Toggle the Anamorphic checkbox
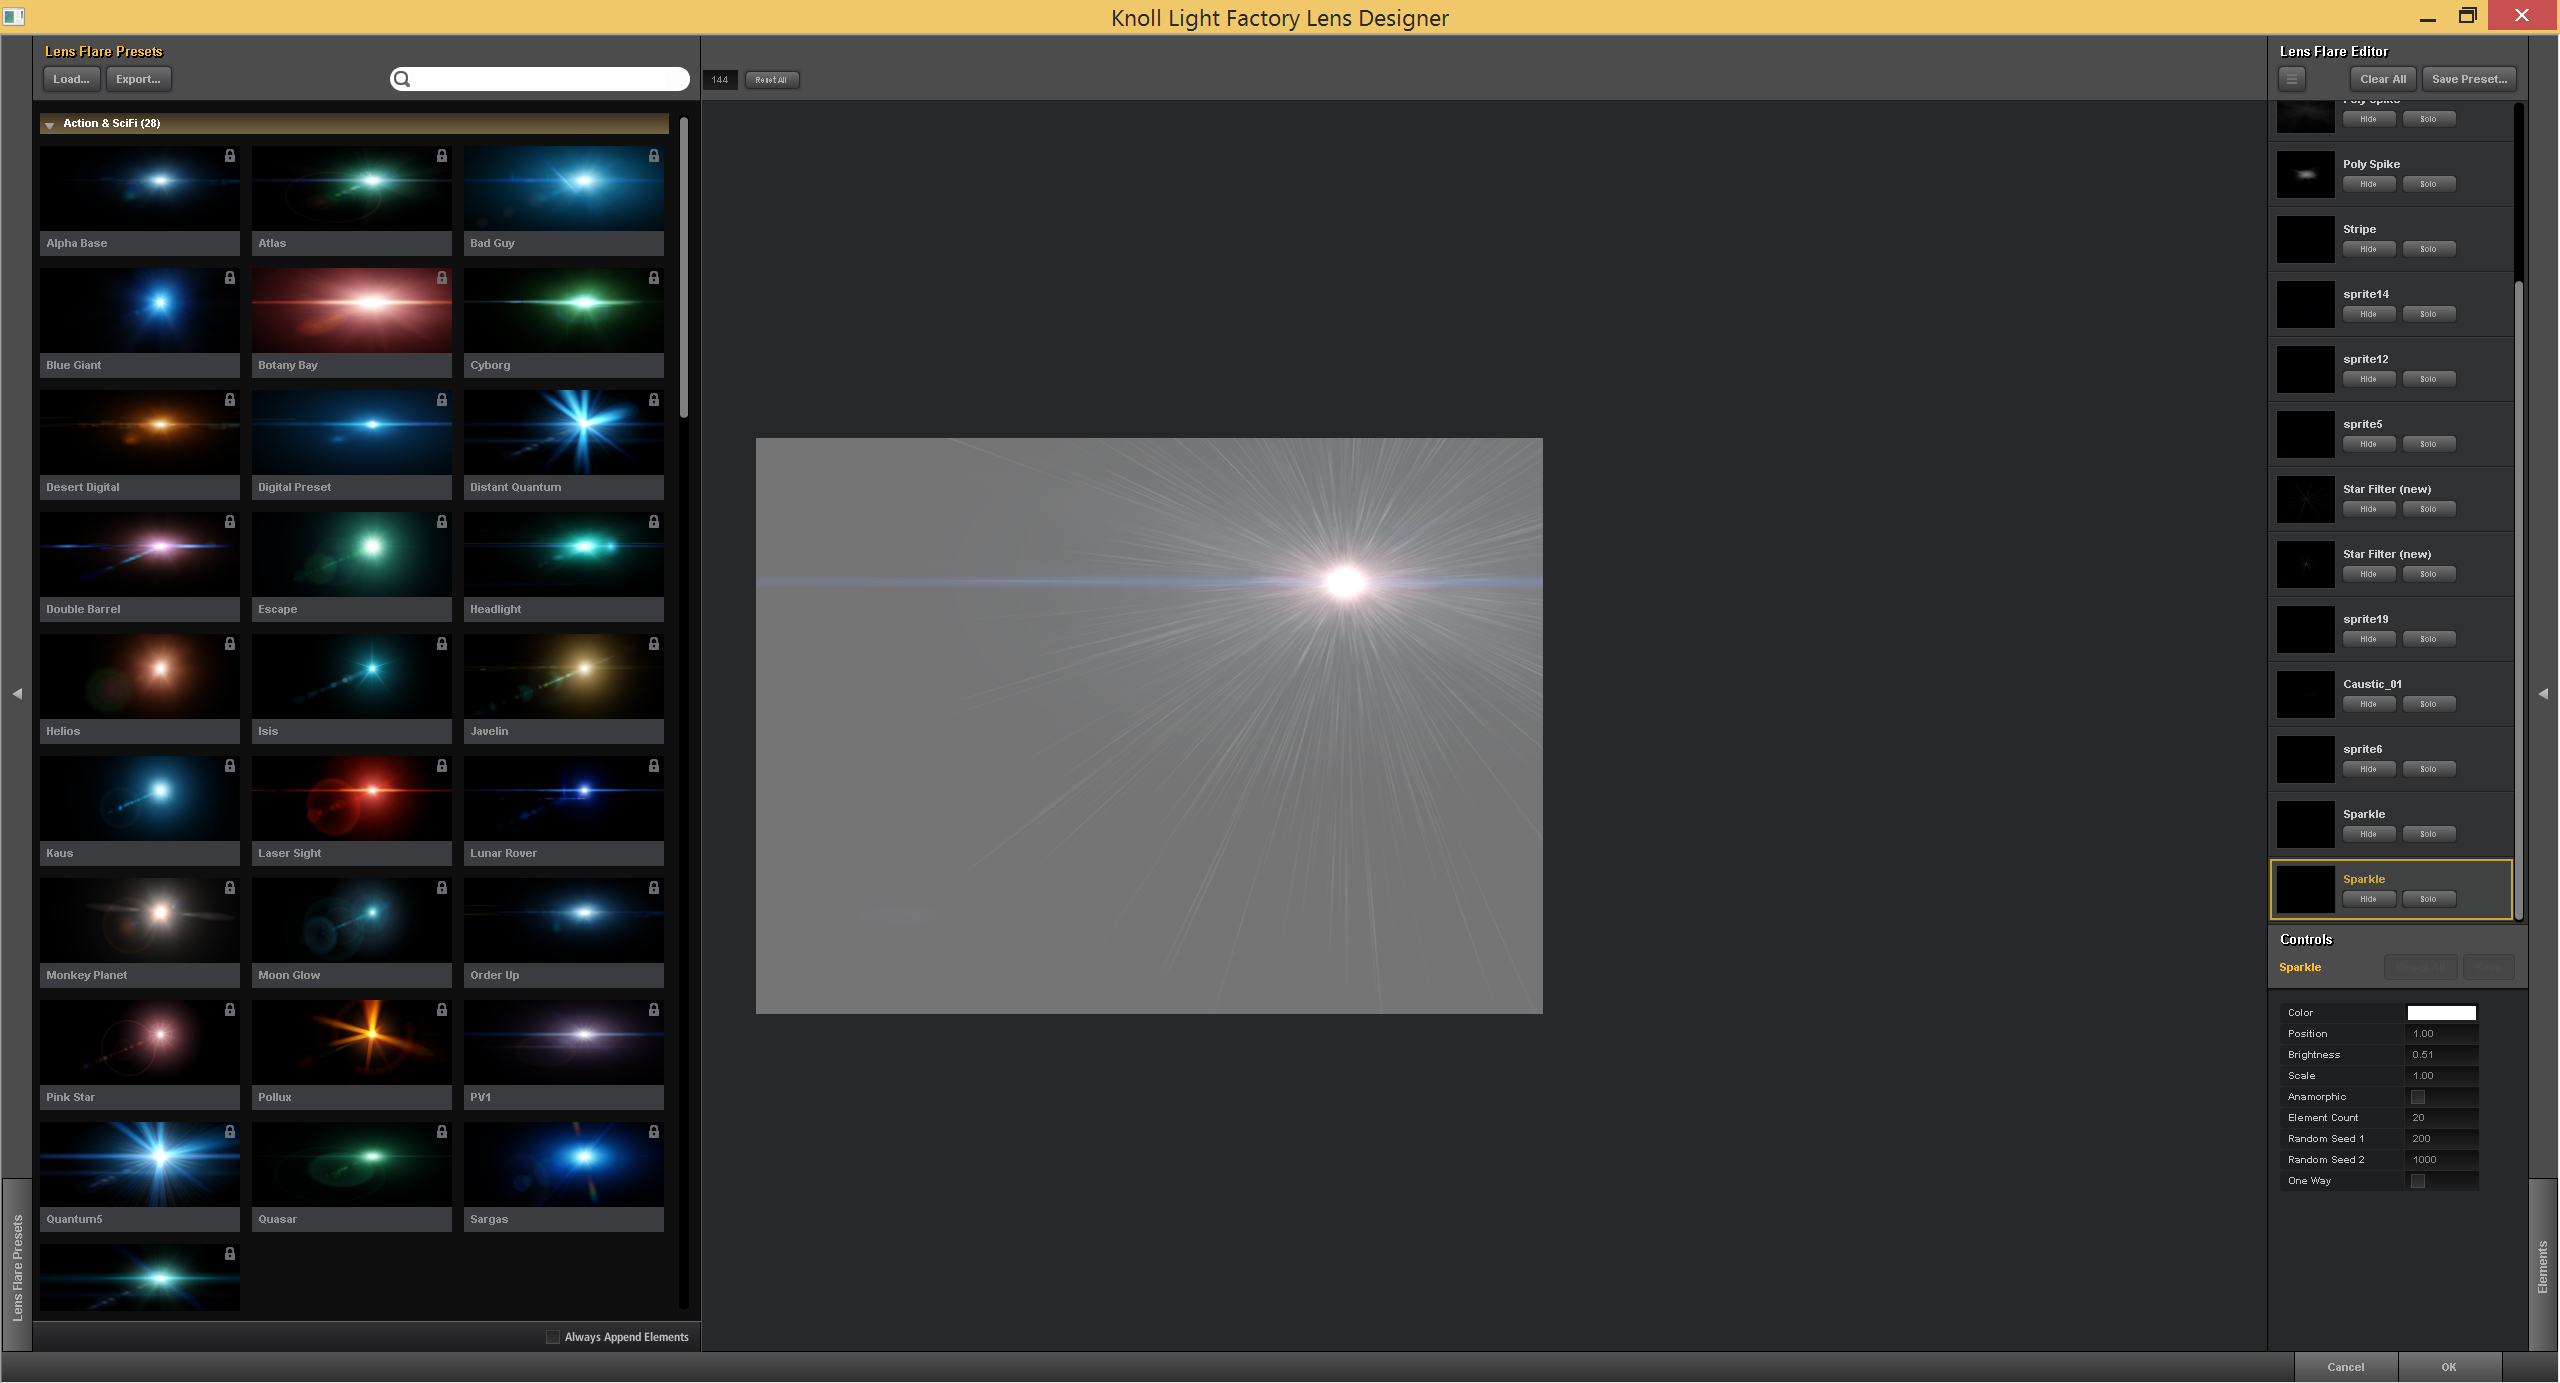 (x=2418, y=1097)
